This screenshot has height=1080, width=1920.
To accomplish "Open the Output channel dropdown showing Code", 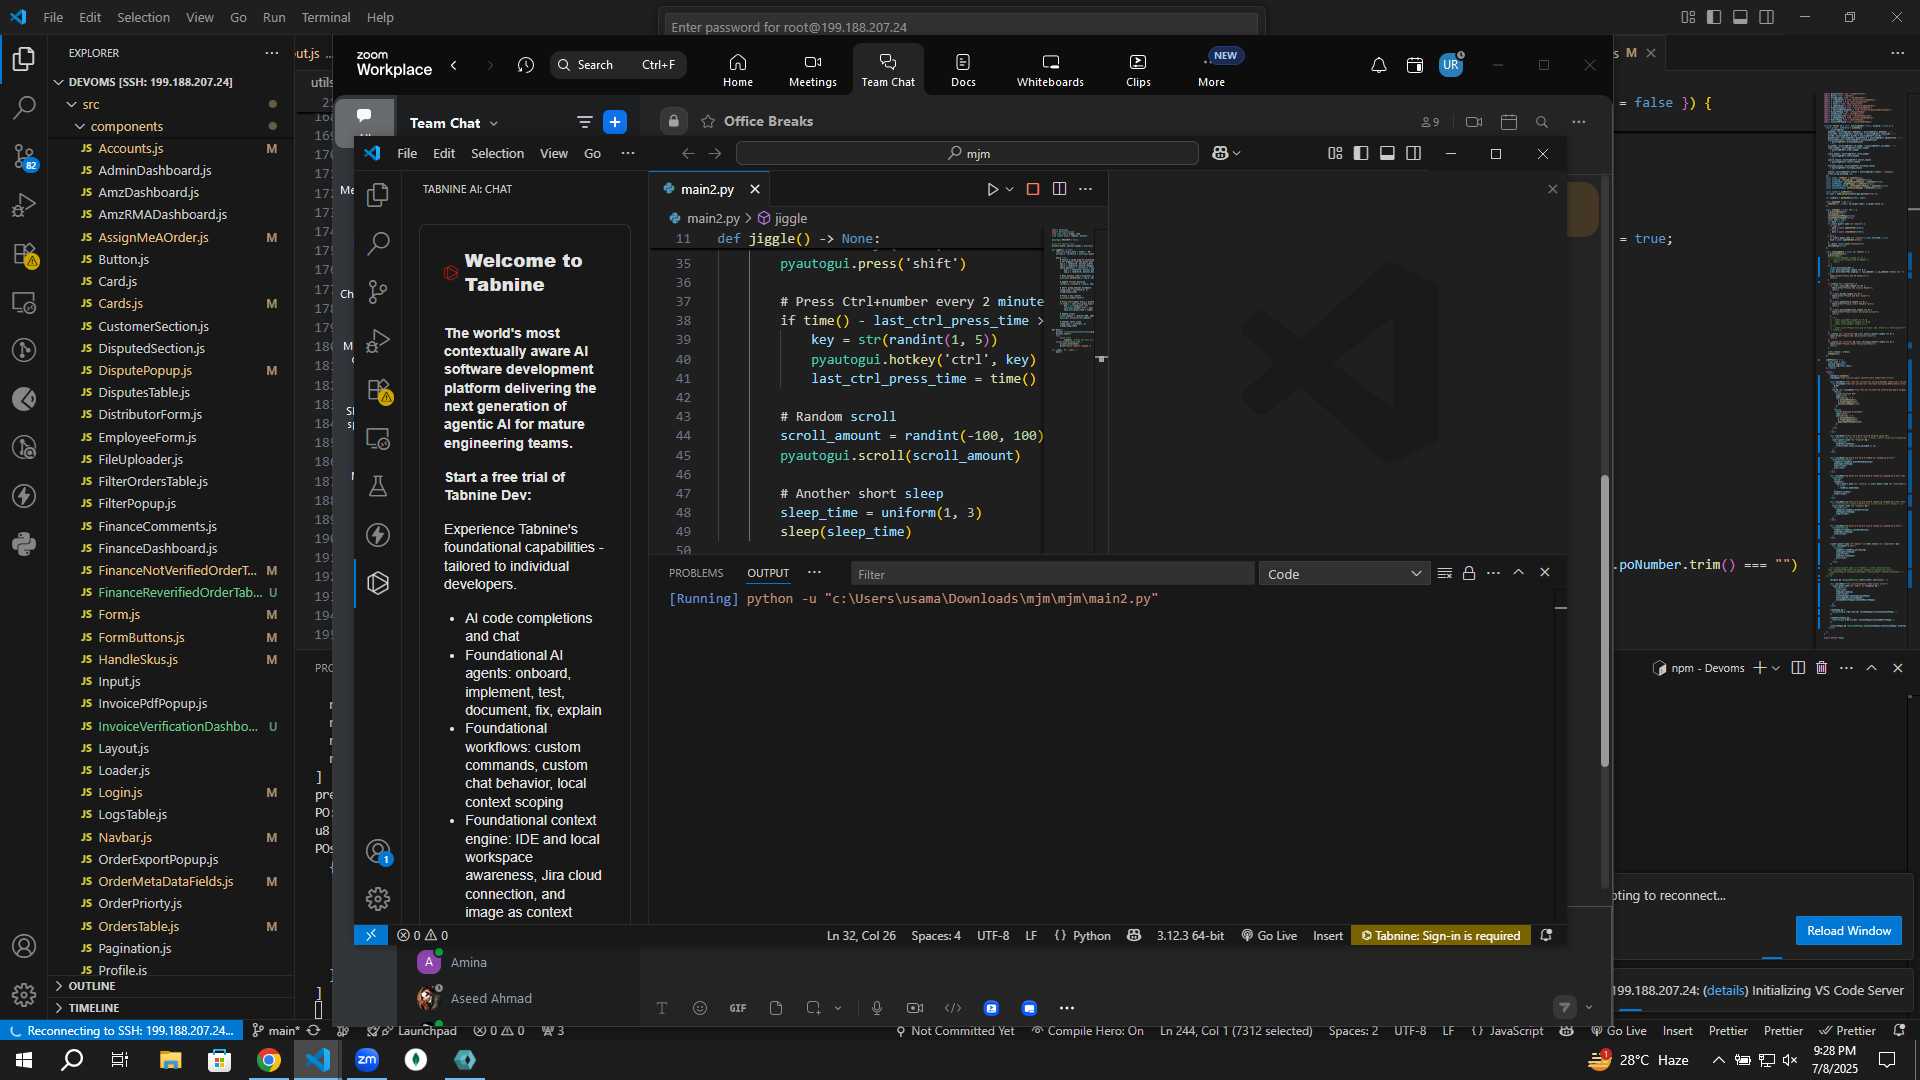I will (1344, 574).
